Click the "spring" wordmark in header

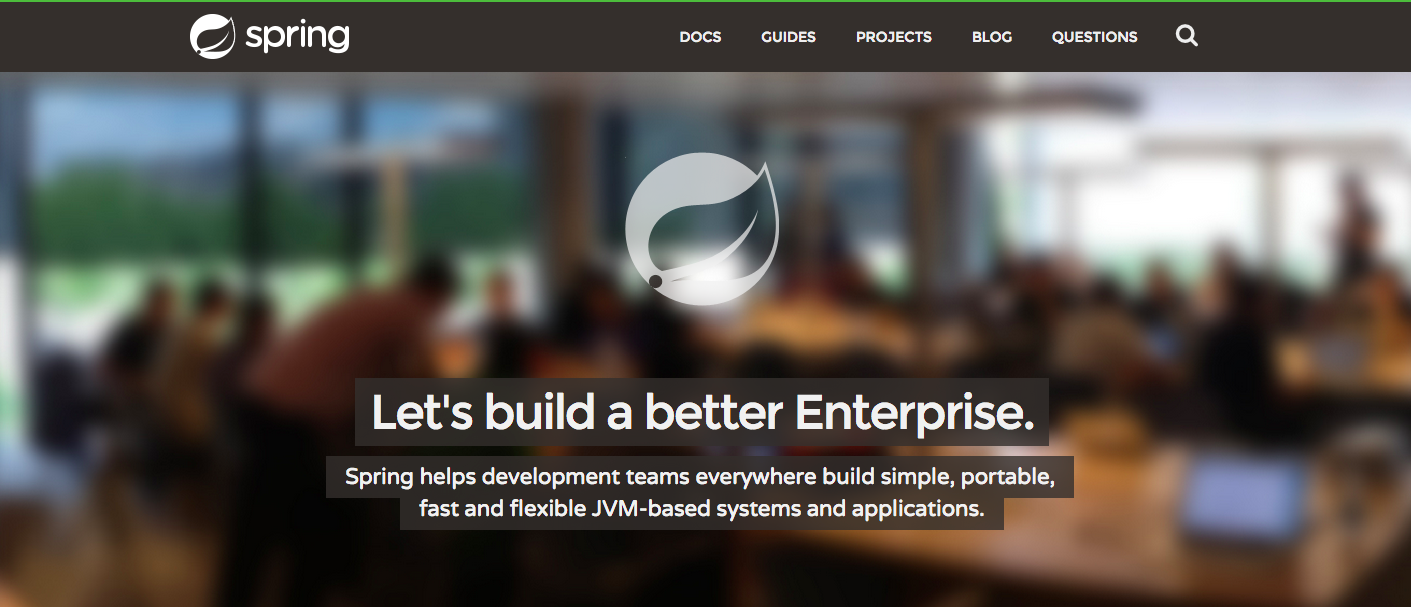[297, 38]
